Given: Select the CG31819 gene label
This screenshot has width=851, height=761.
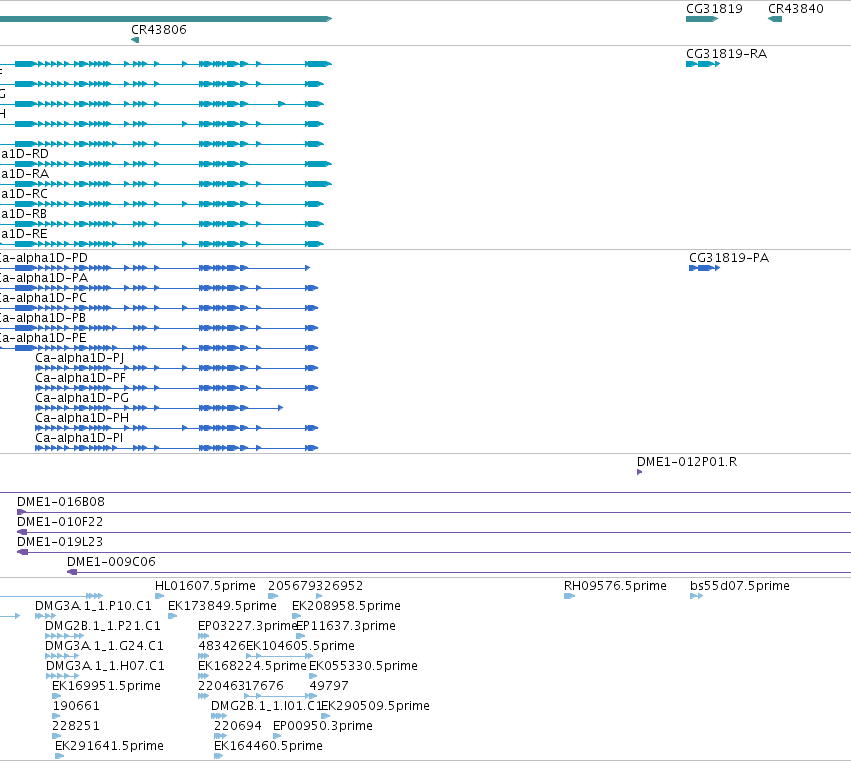Looking at the screenshot, I should coord(714,9).
